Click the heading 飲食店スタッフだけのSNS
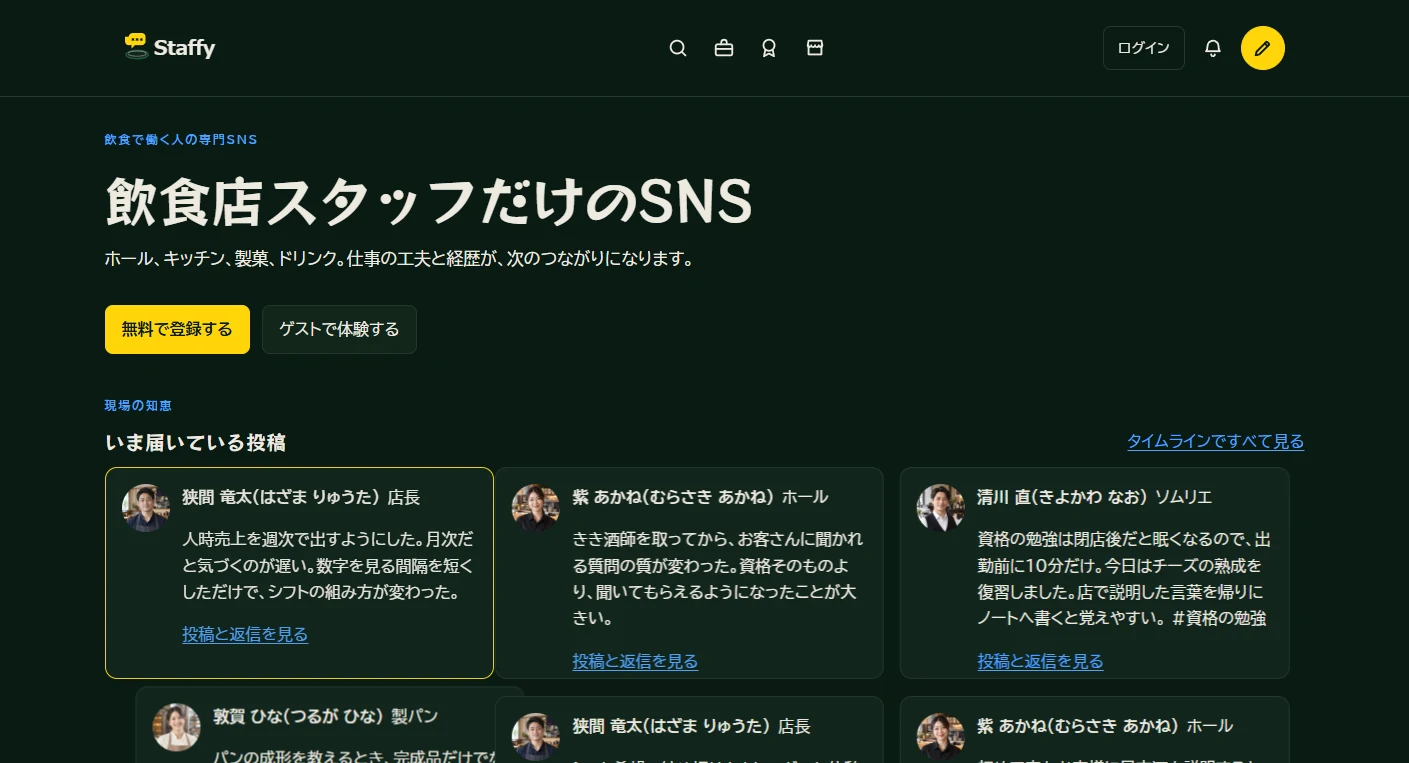Viewport: 1409px width, 763px height. point(428,201)
